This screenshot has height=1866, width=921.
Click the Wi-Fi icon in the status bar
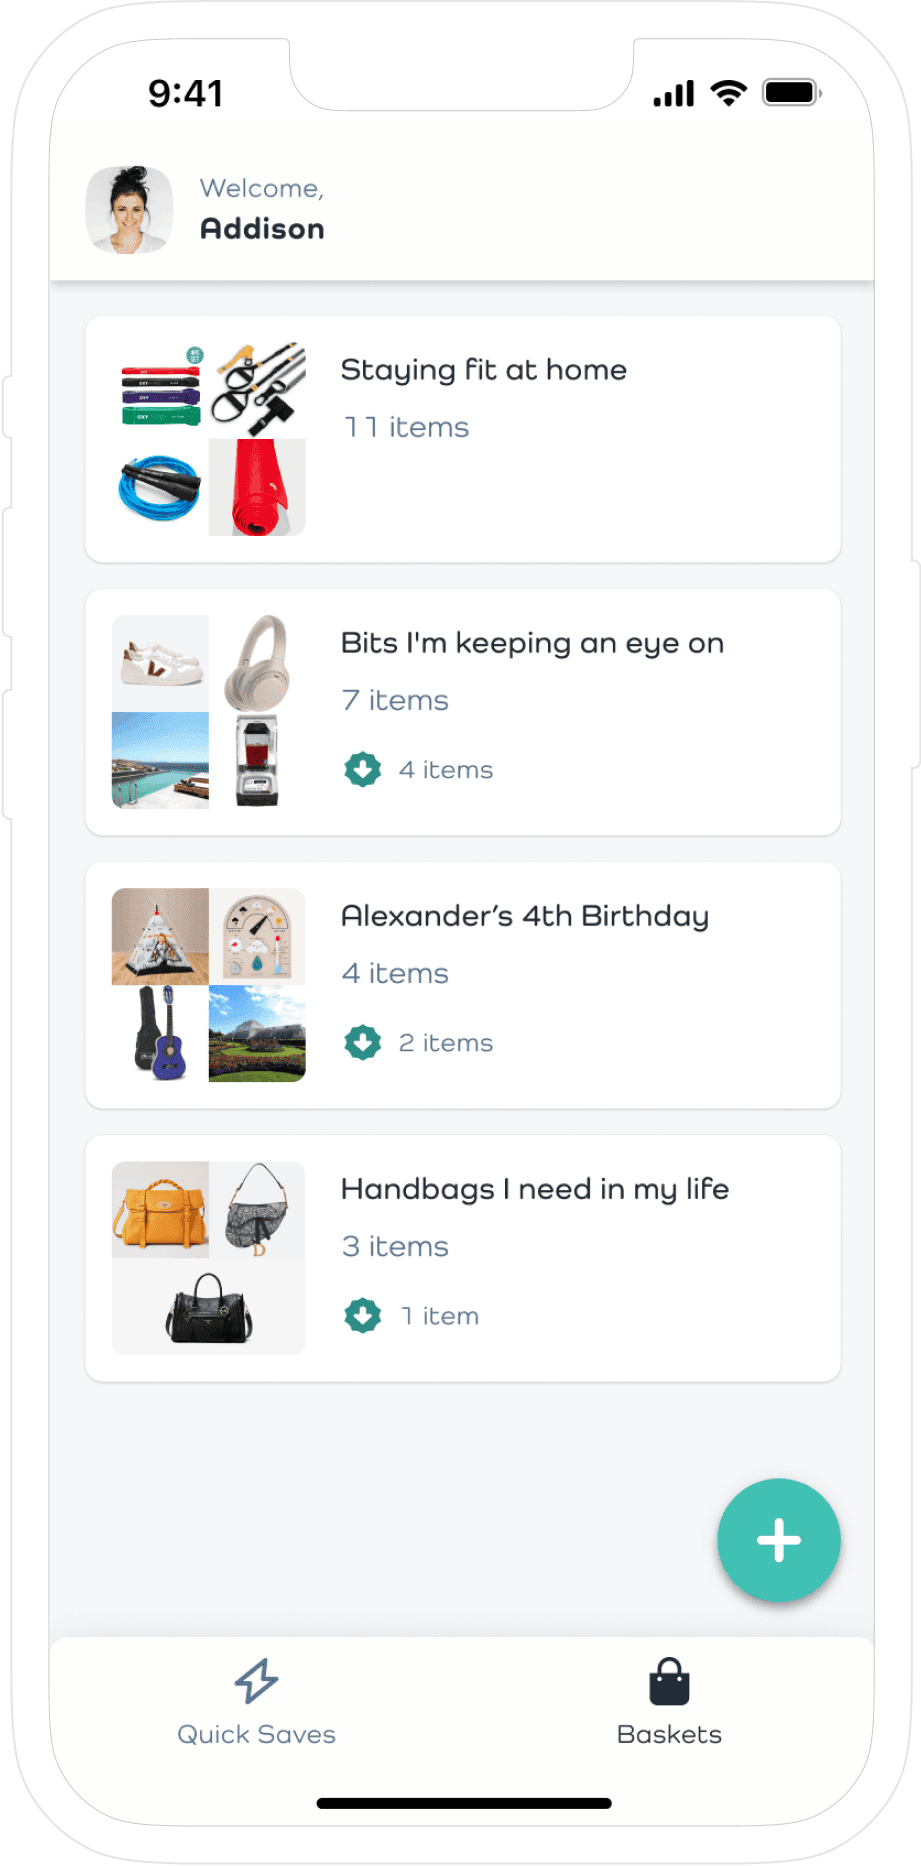click(727, 91)
